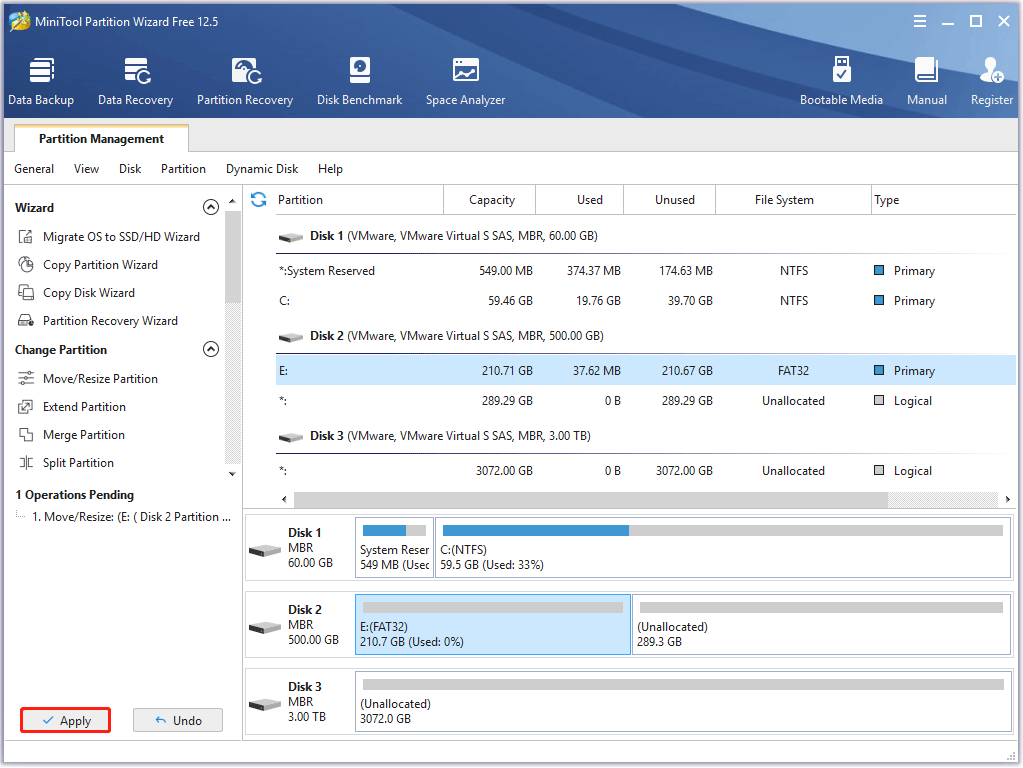
Task: Select the Disk 1 header row in the list
Action: [x=646, y=236]
